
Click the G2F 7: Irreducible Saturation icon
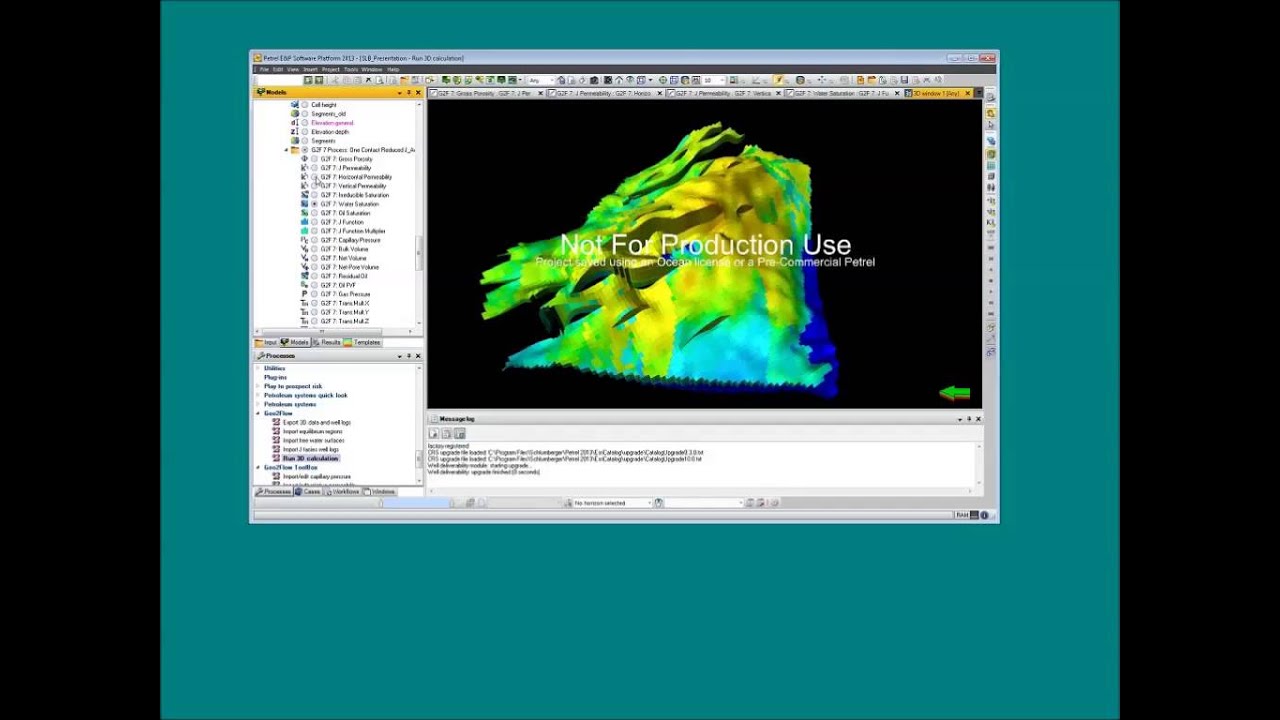[305, 195]
